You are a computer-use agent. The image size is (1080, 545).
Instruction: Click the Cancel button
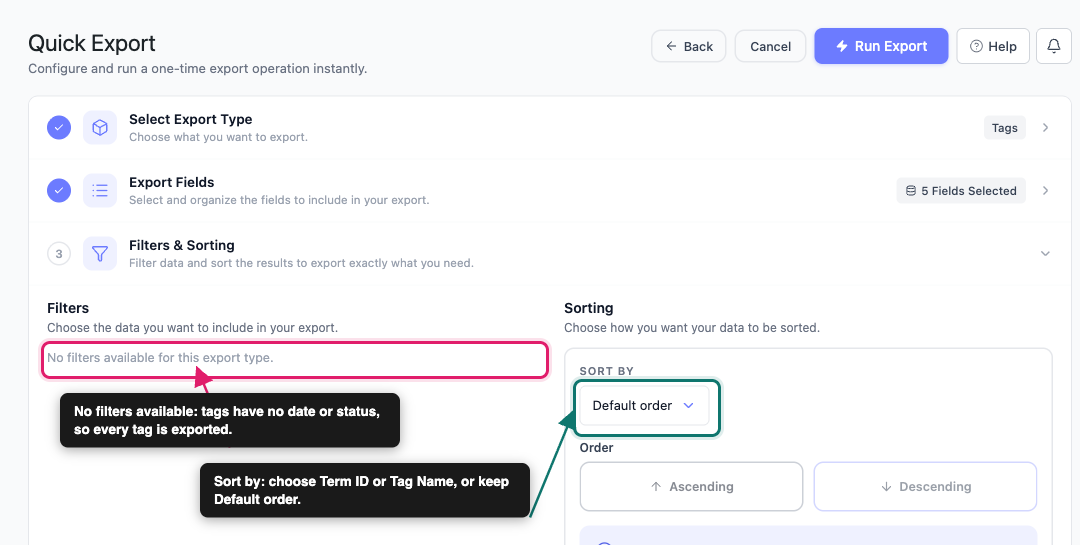[x=770, y=46]
